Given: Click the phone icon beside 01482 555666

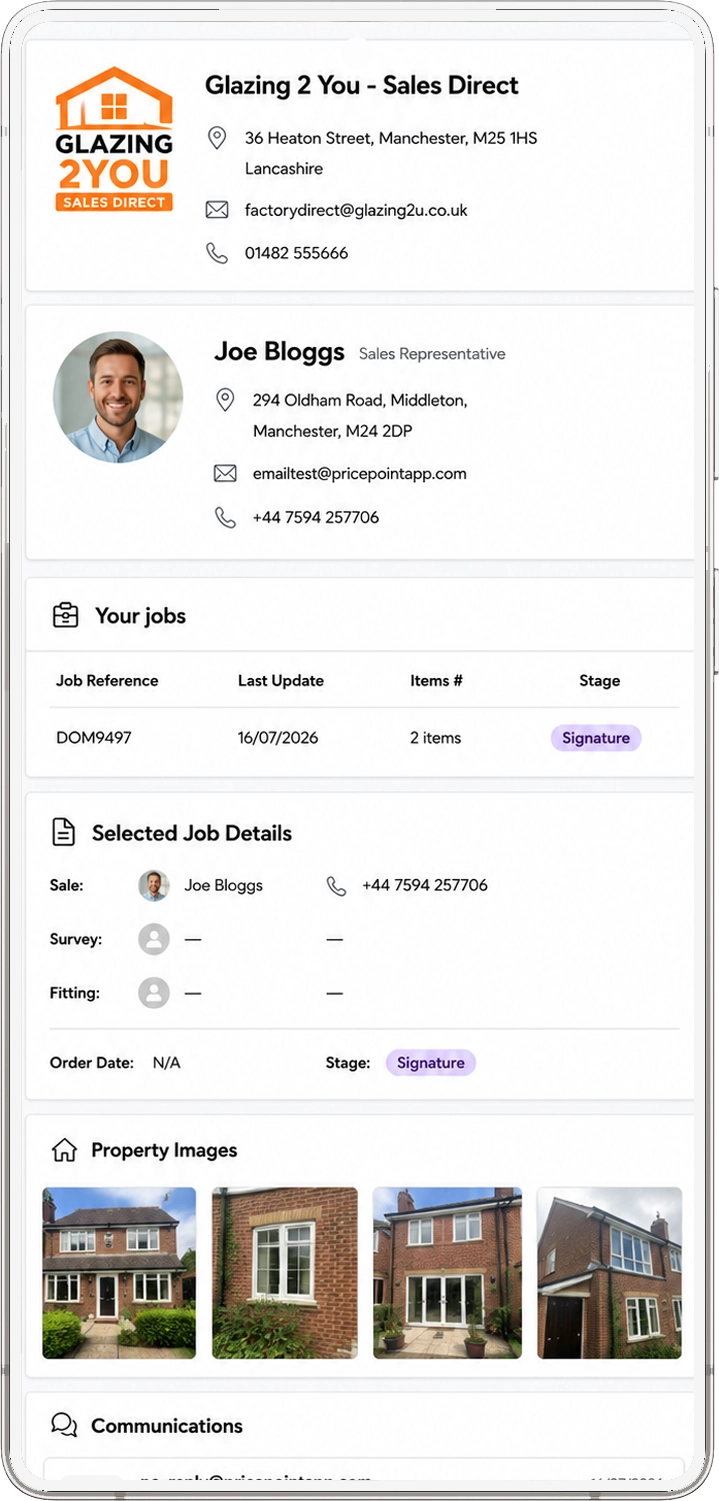Looking at the screenshot, I should coord(217,253).
